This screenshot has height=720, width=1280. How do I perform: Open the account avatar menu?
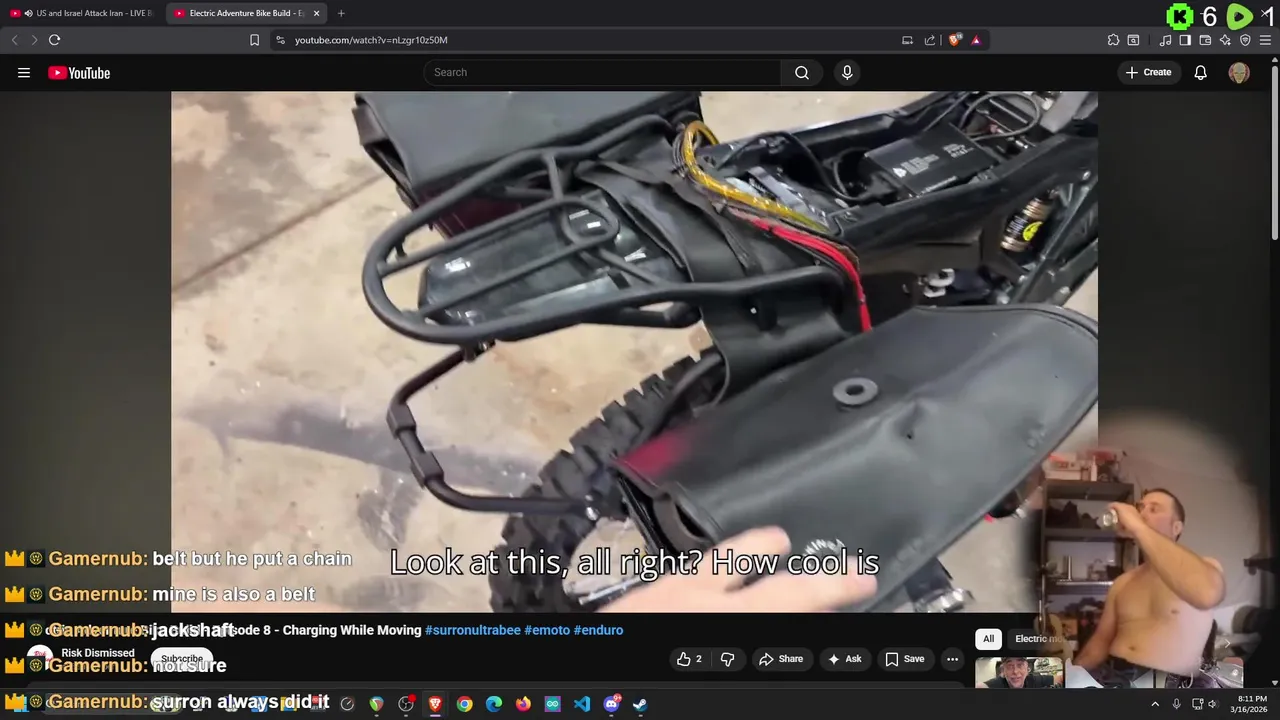tap(1239, 73)
